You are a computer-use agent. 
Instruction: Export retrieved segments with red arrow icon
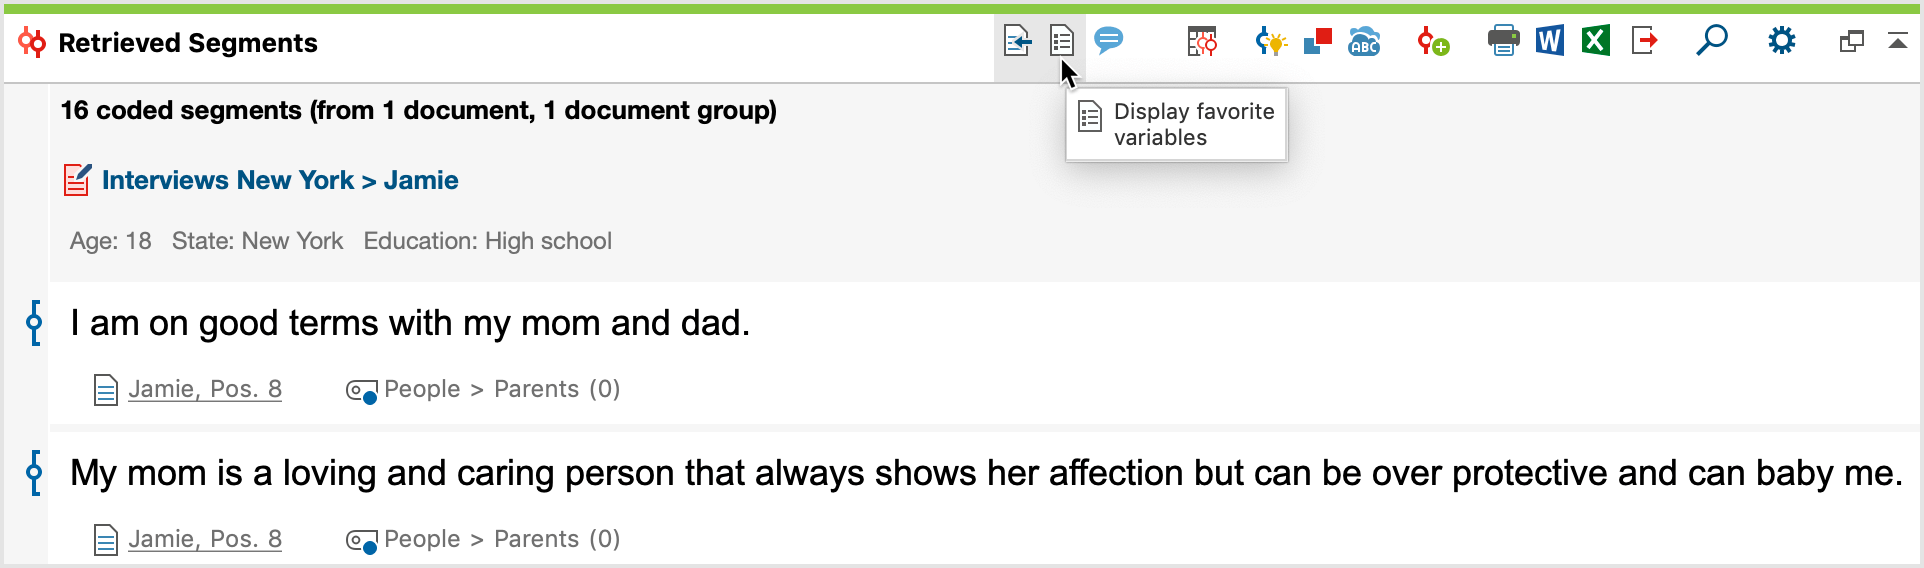[x=1644, y=41]
